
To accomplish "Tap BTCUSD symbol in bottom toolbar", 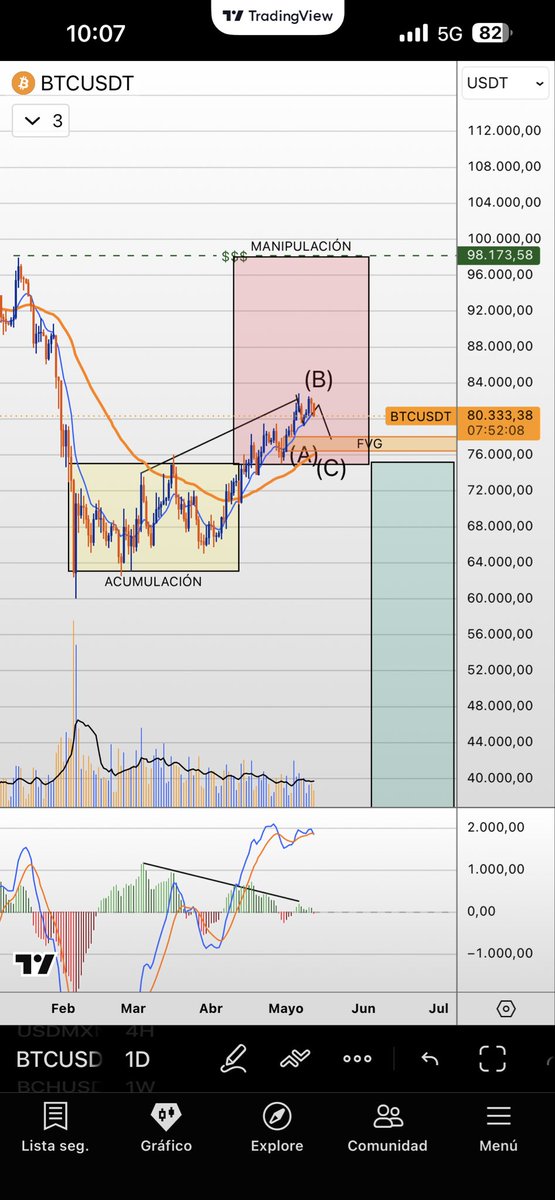I will click(59, 1060).
